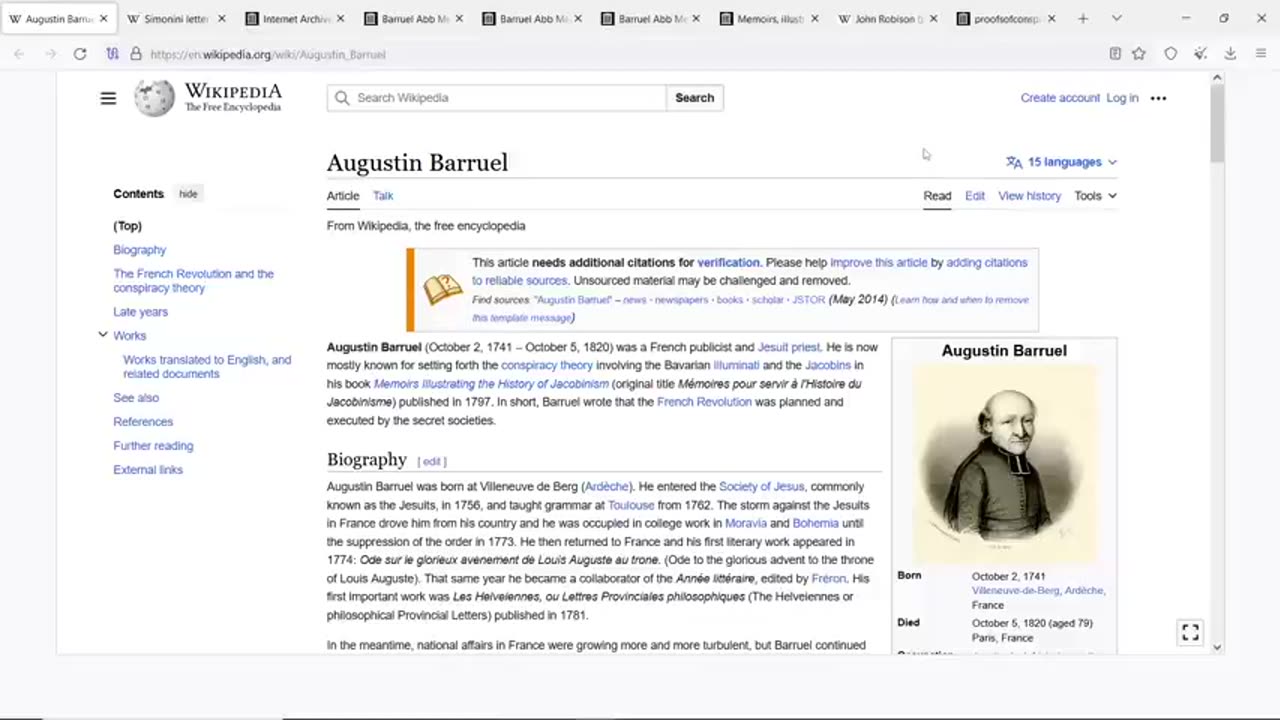Viewport: 1280px width, 720px height.
Task: Open View history for the article
Action: (1029, 196)
